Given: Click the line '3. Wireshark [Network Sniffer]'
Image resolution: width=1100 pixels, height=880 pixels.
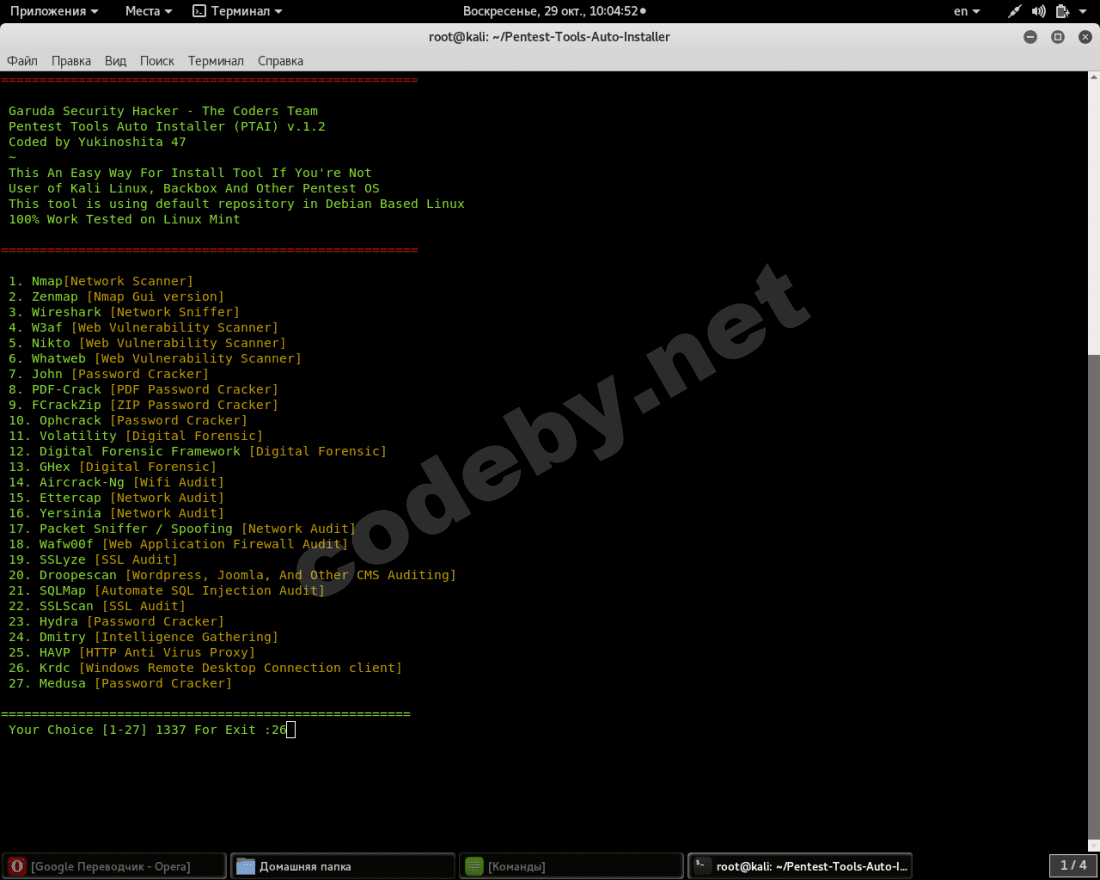Looking at the screenshot, I should pyautogui.click(x=124, y=312).
